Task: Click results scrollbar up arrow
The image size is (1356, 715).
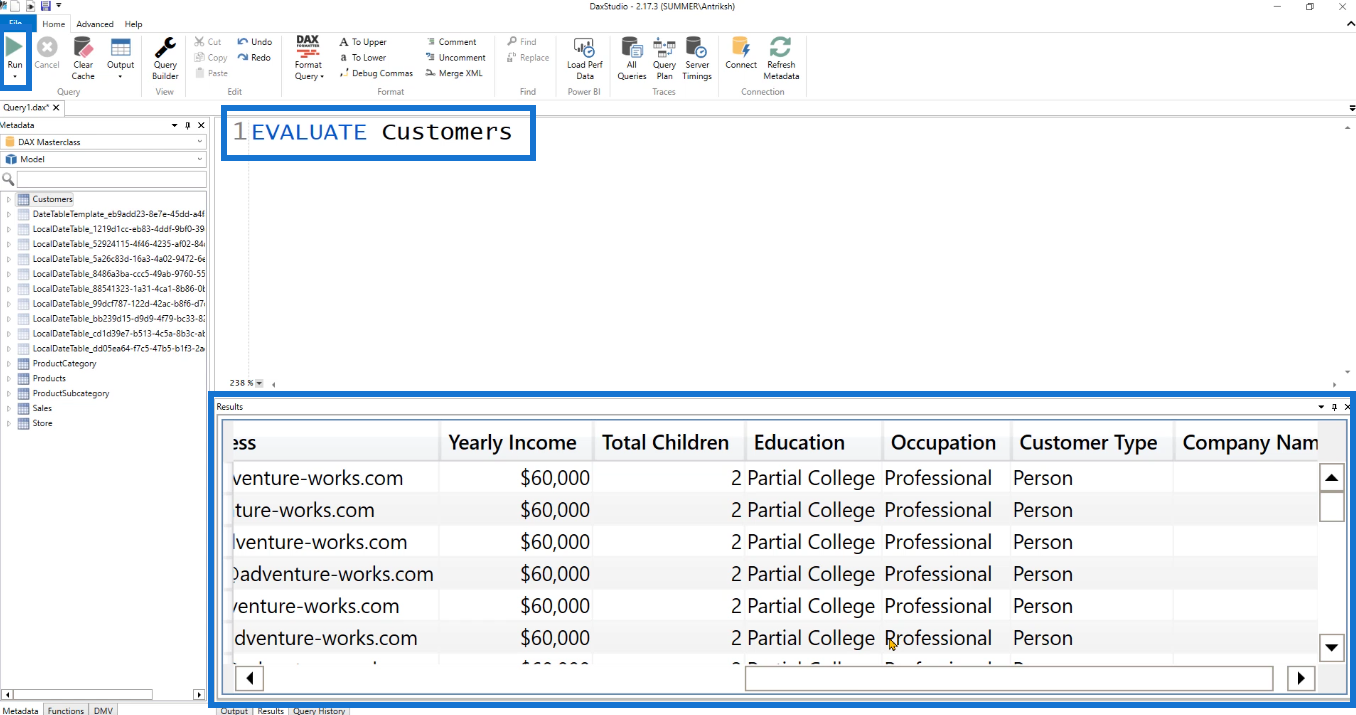Action: (1331, 478)
